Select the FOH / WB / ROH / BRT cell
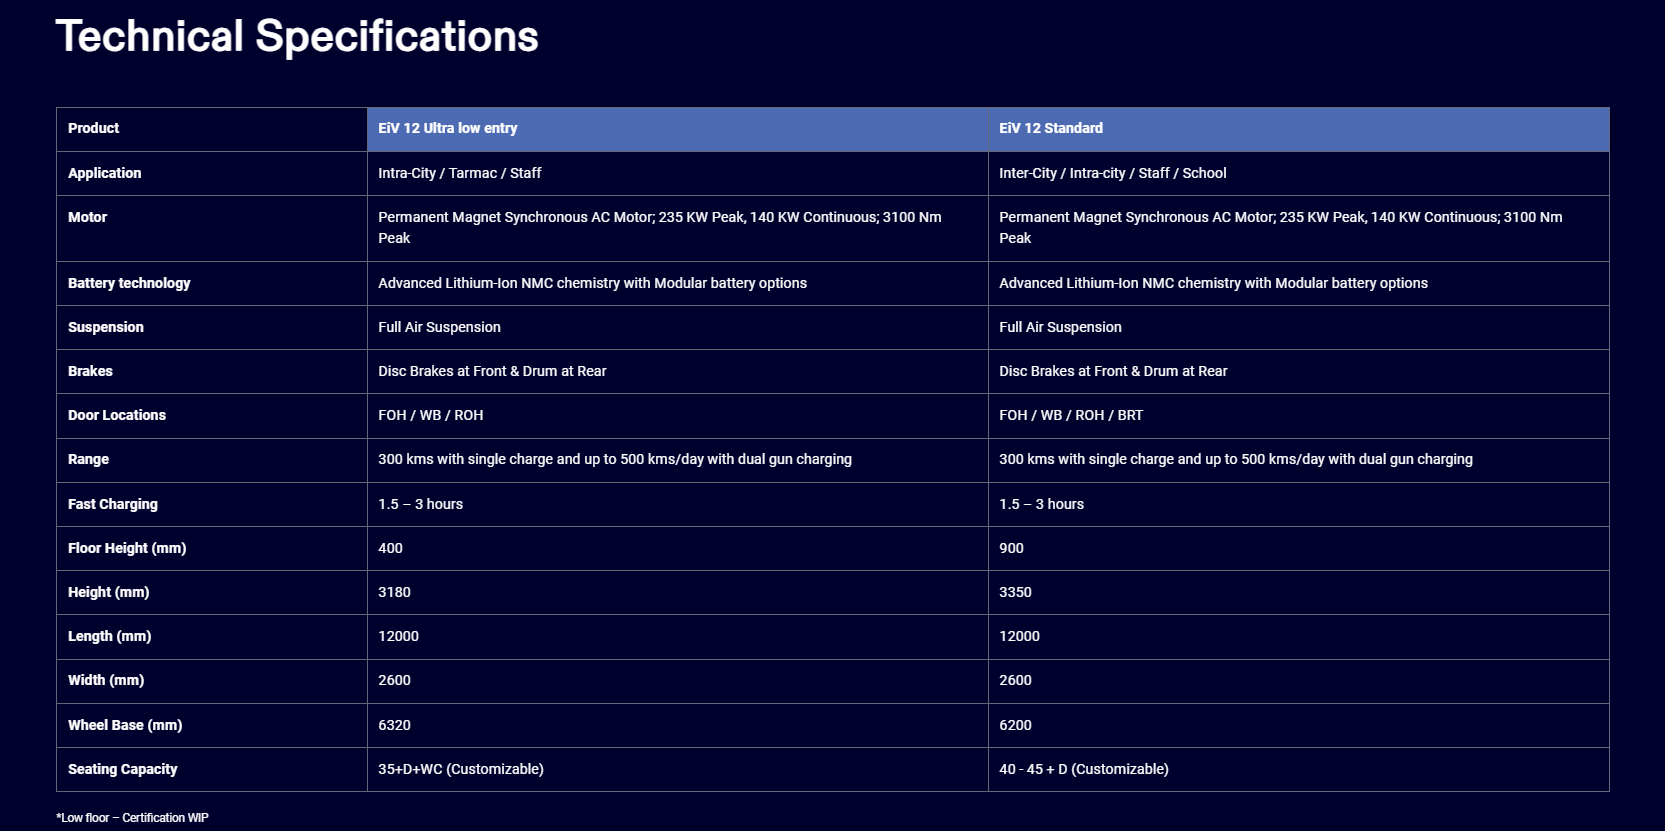1665x831 pixels. tap(1071, 415)
